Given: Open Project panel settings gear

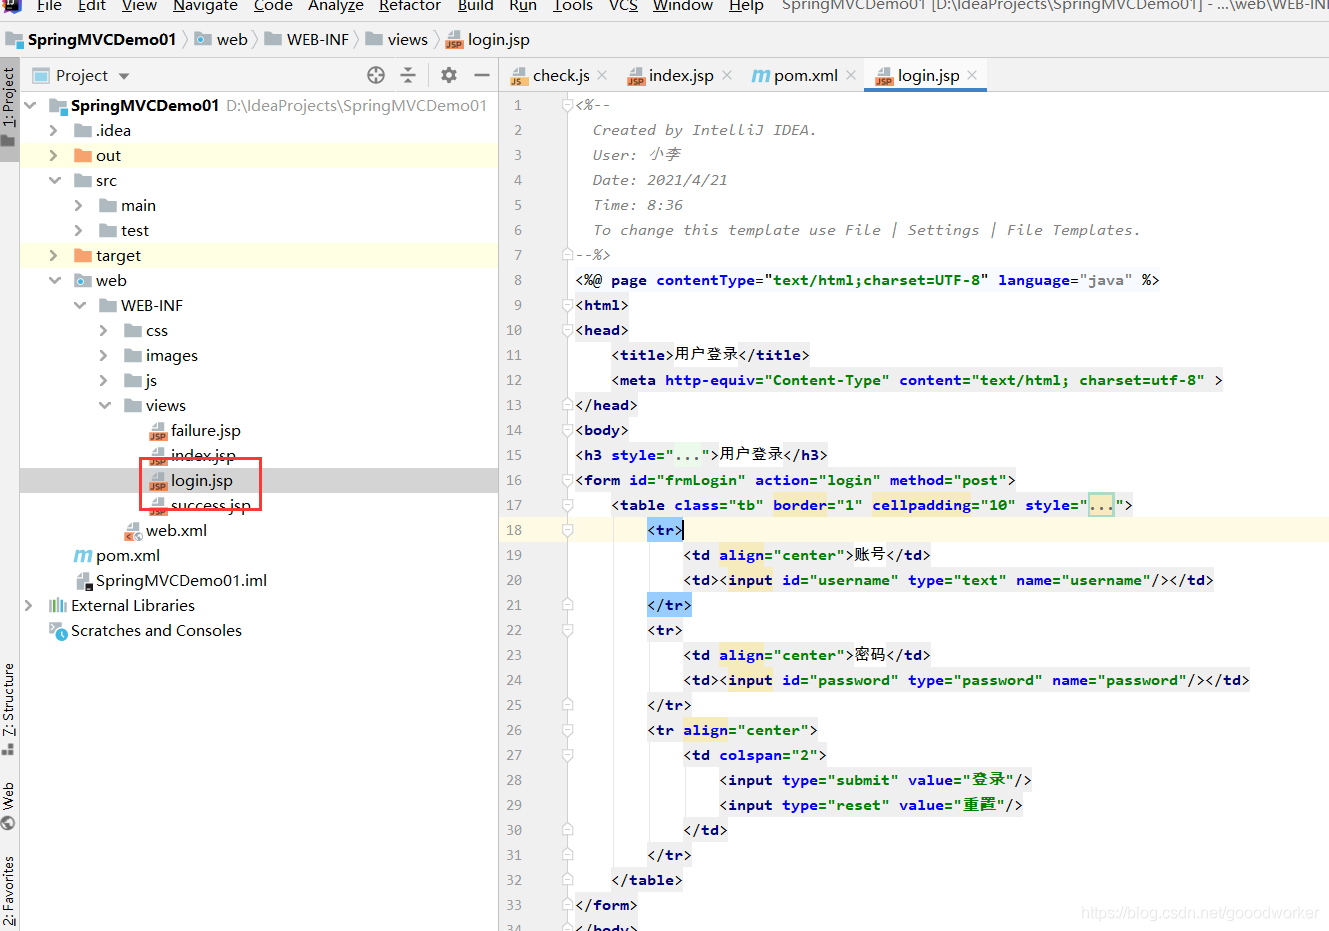Looking at the screenshot, I should point(449,75).
